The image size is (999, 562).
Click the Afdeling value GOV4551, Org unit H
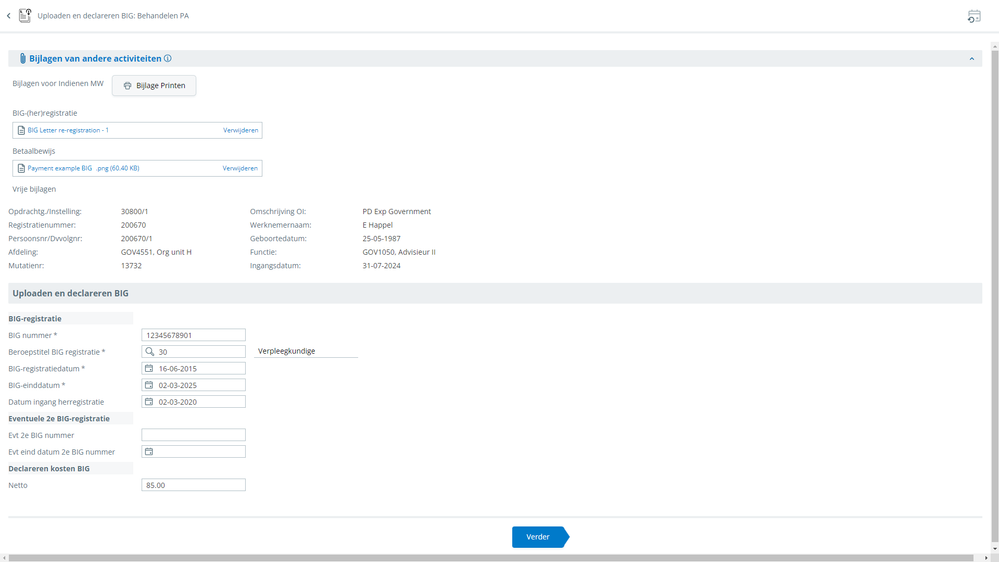[x=156, y=252]
